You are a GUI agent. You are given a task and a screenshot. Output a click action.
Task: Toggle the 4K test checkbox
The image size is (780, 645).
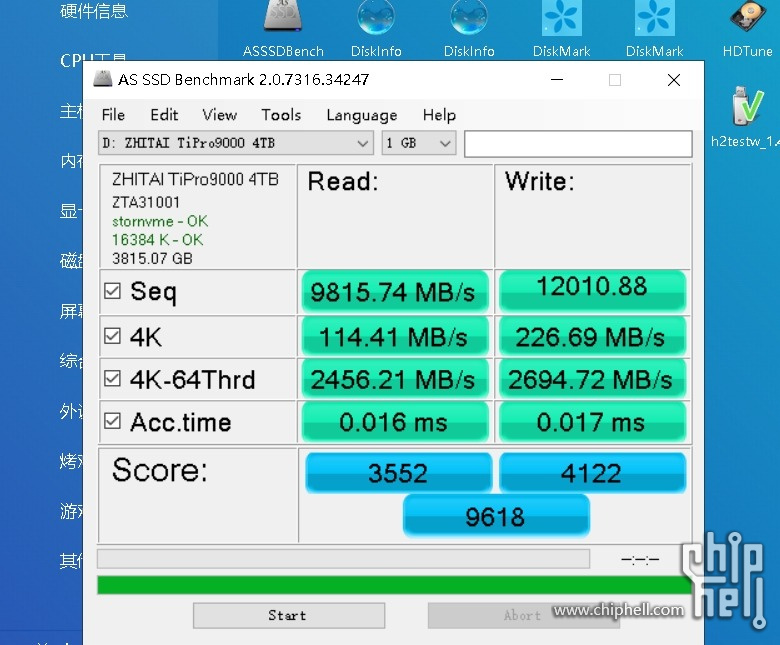click(x=112, y=336)
